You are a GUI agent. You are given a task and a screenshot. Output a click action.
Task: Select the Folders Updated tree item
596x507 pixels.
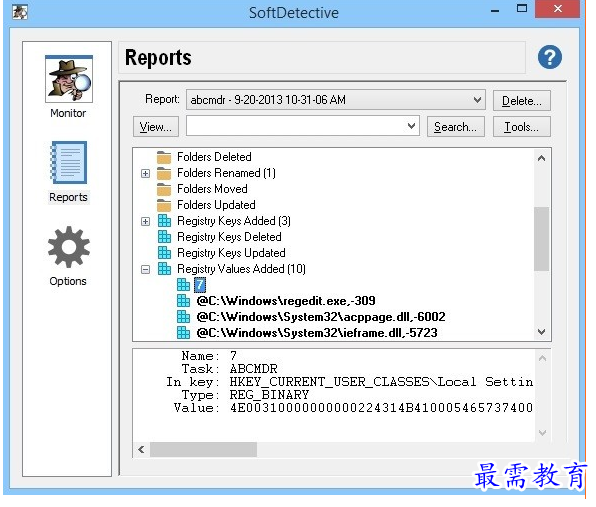216,205
